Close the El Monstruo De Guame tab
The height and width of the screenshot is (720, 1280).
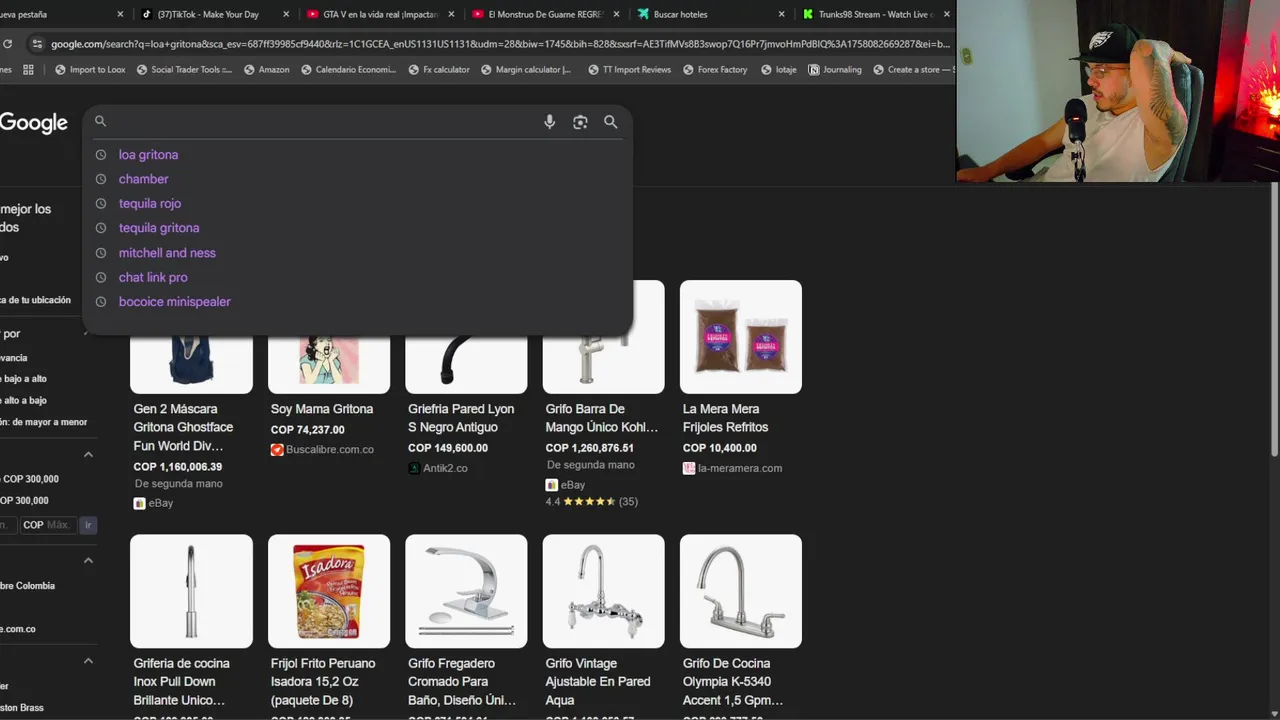pos(616,14)
